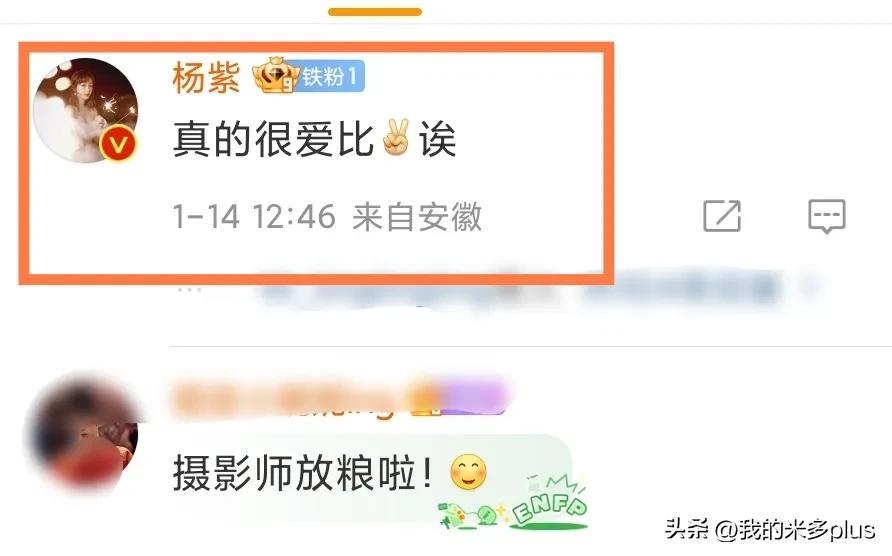Screen dimensions: 892x556
Task: Tap the gold crown membership badge
Action: pyautogui.click(x=275, y=76)
